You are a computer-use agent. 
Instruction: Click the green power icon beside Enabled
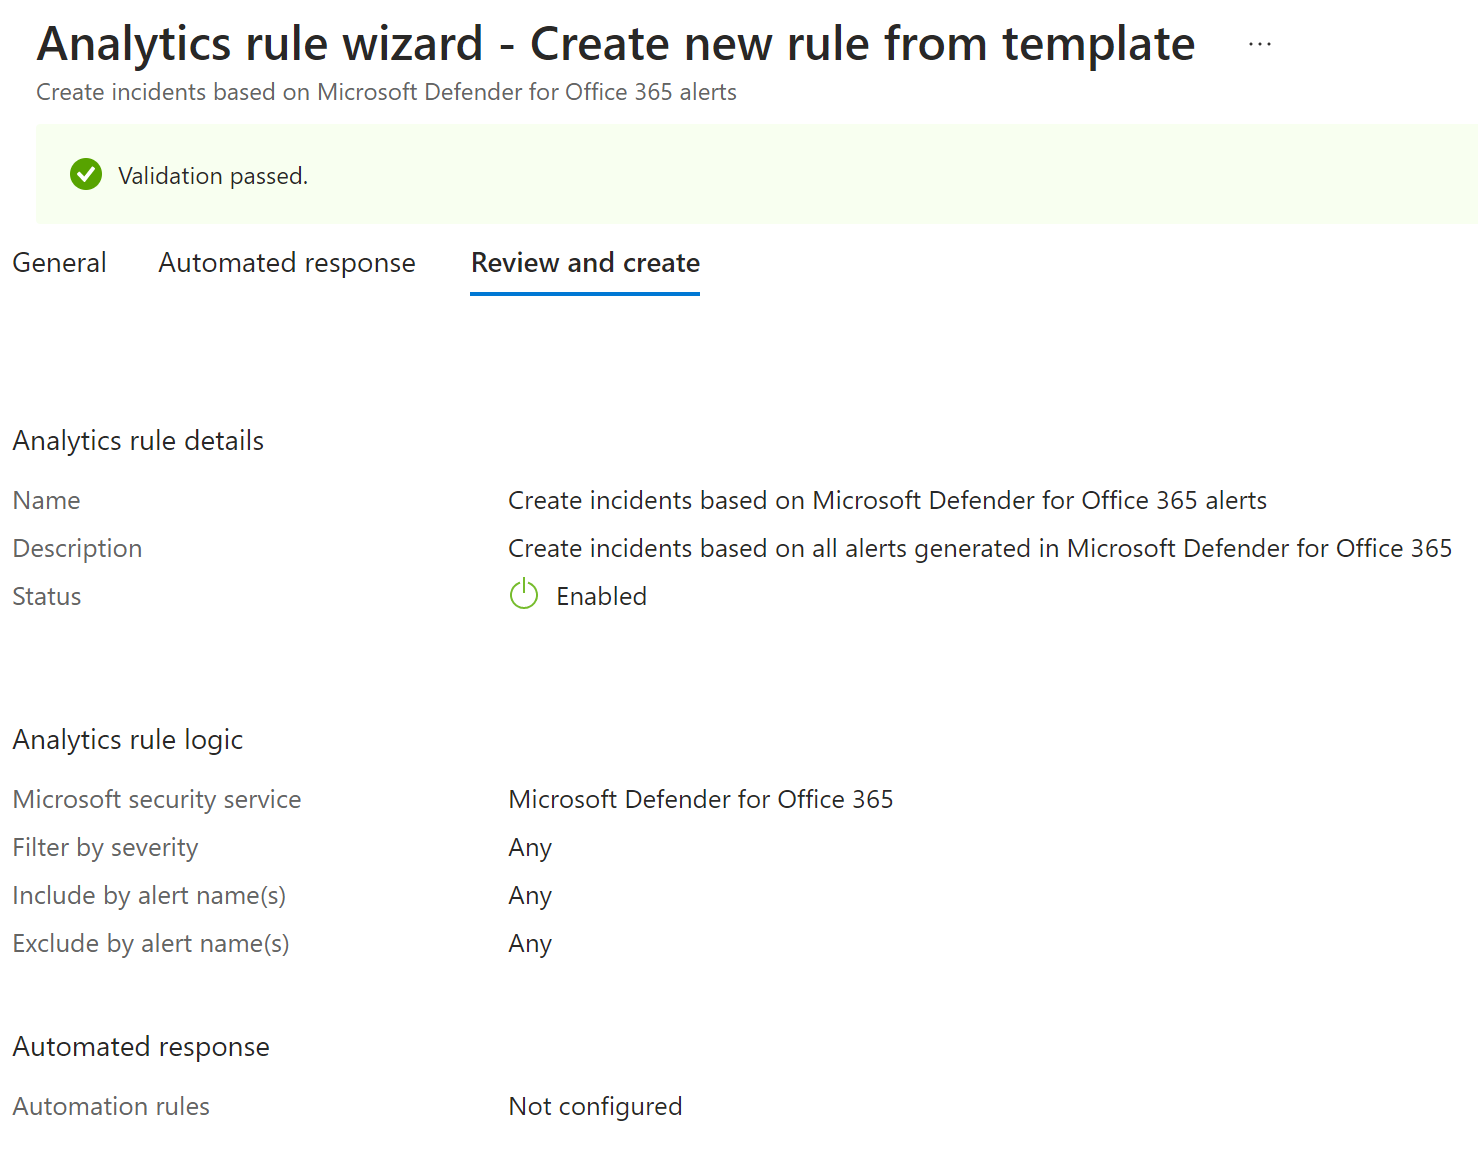pos(524,595)
